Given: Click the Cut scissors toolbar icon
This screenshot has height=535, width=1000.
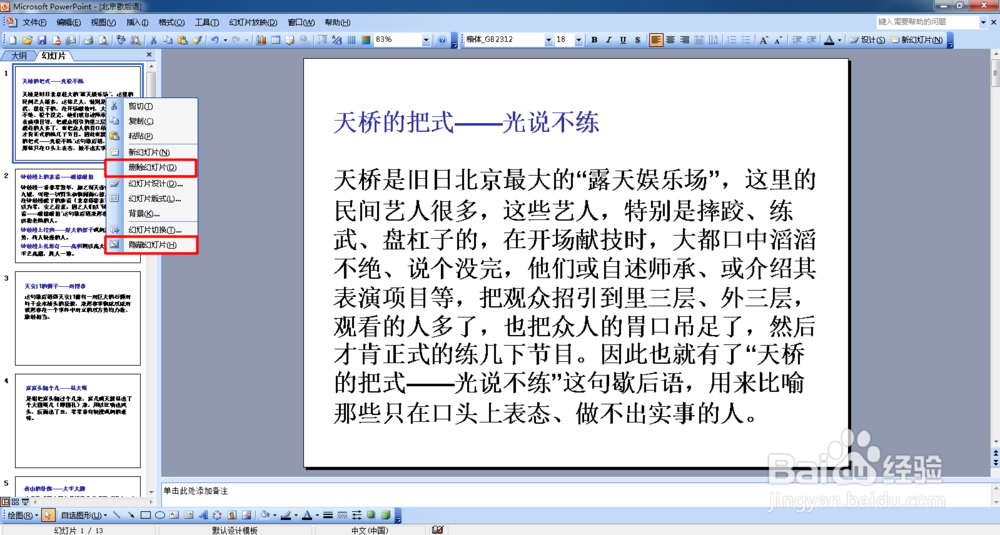Looking at the screenshot, I should (153, 40).
